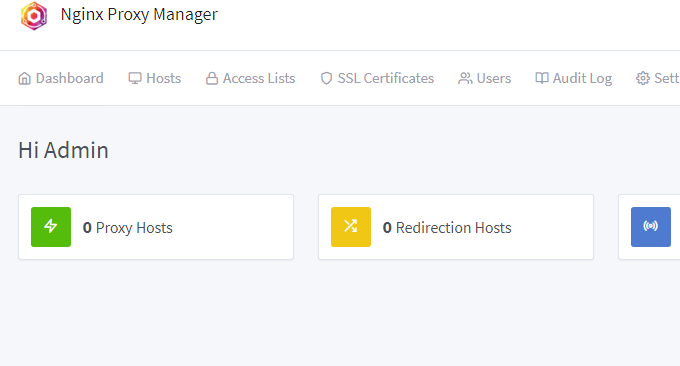680x366 pixels.
Task: Open the Dashboard nav item
Action: [x=61, y=78]
